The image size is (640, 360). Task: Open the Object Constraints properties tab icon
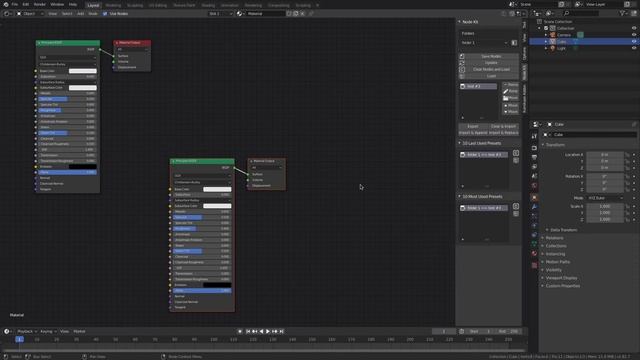[534, 235]
